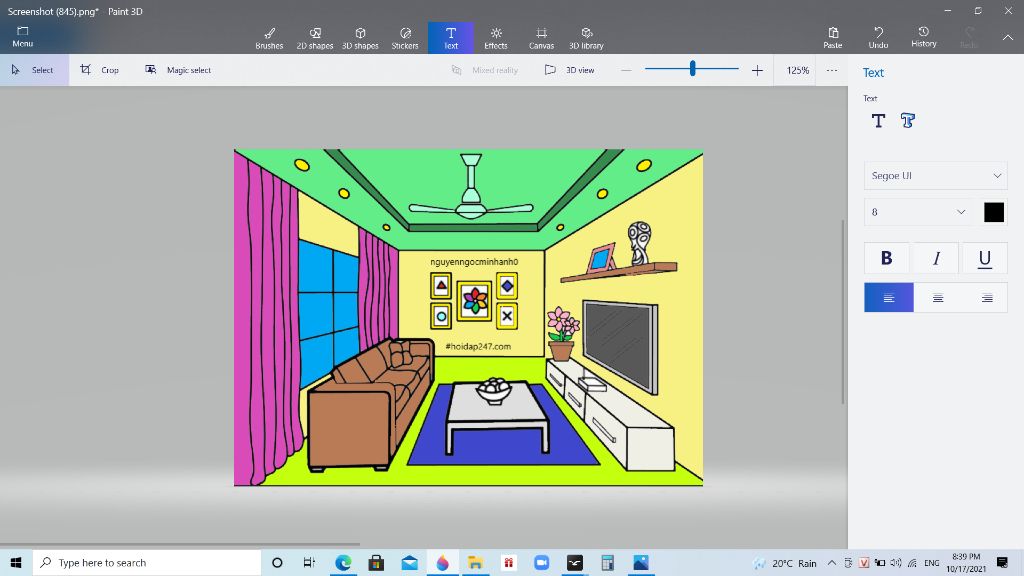
Task: Click the ENG language indicator
Action: point(932,563)
